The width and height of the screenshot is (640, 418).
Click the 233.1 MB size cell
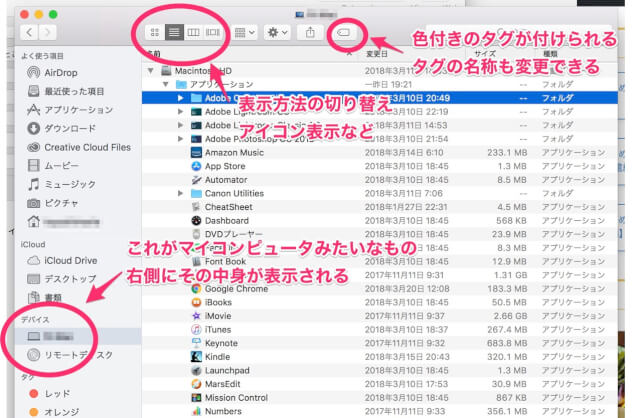(507, 153)
